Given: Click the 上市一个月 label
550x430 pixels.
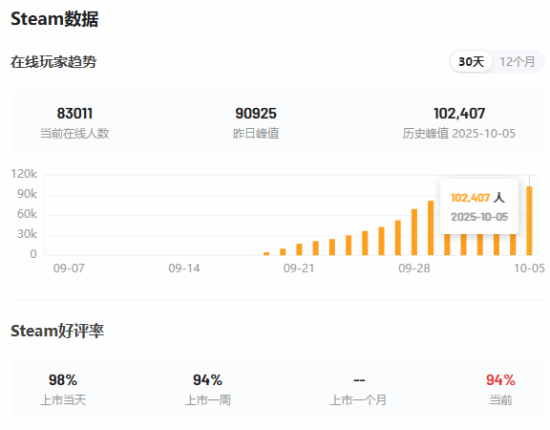Looking at the screenshot, I should pyautogui.click(x=358, y=400).
